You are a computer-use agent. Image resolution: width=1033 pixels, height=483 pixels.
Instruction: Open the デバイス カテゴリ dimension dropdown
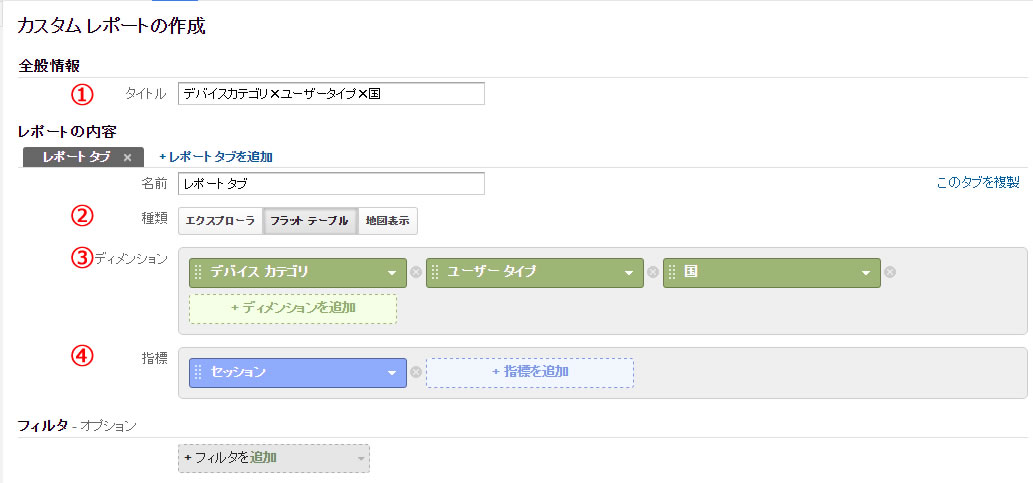pyautogui.click(x=392, y=273)
